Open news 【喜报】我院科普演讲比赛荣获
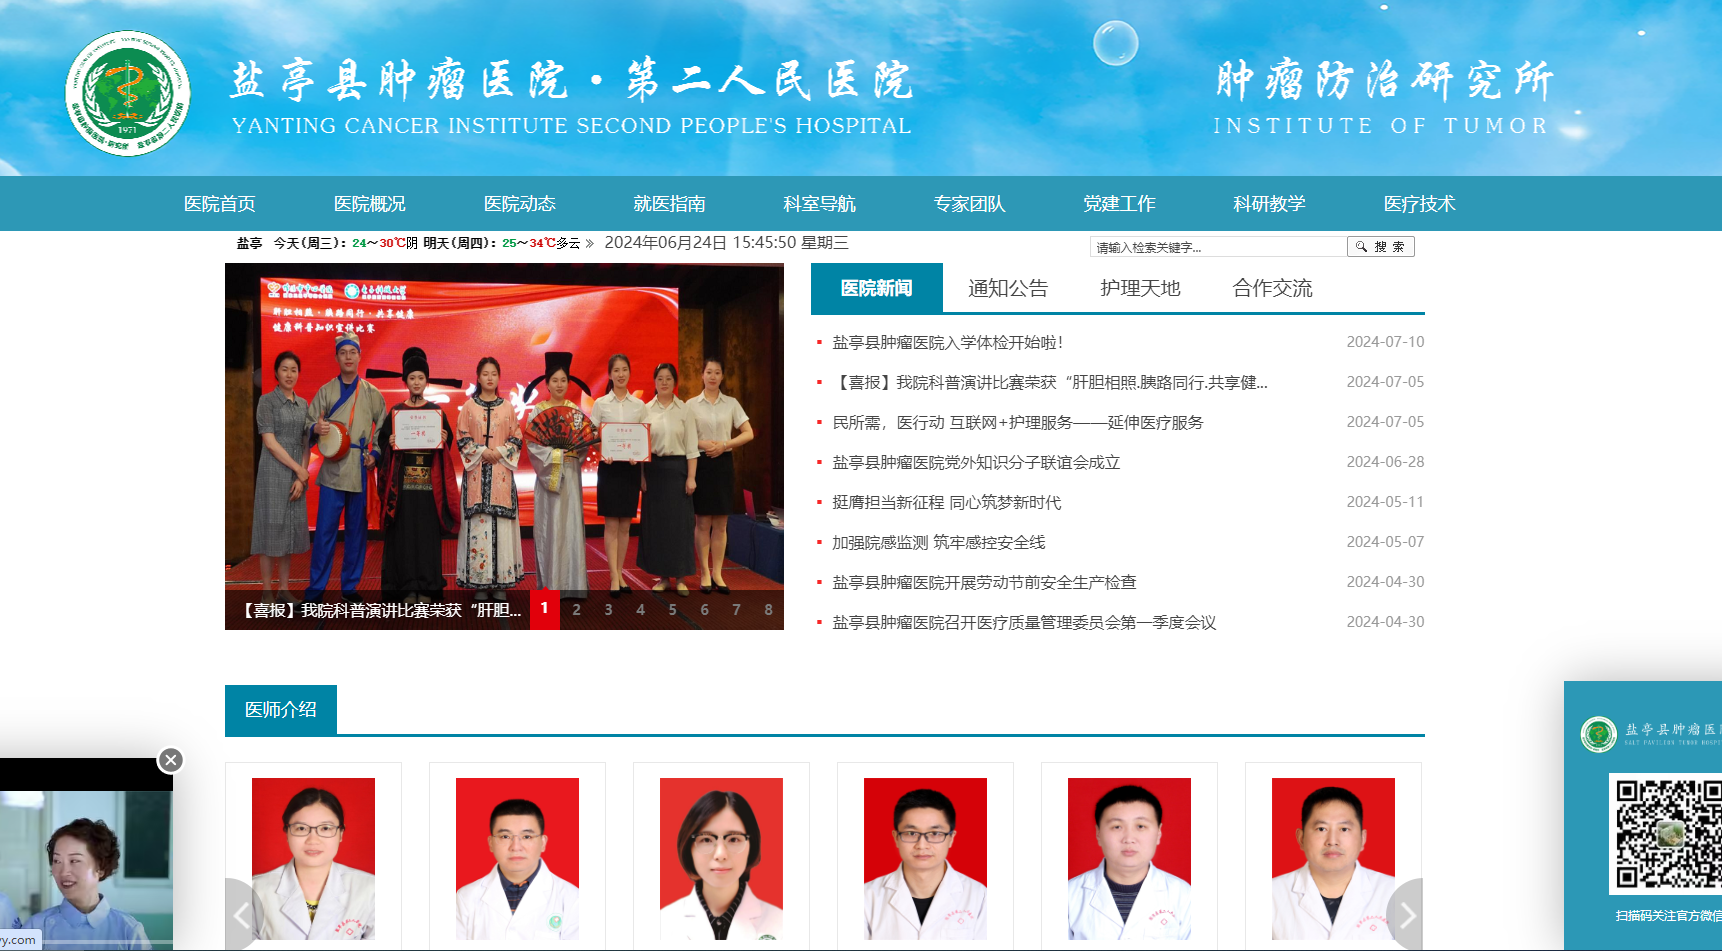The height and width of the screenshot is (951, 1722). click(x=1050, y=382)
